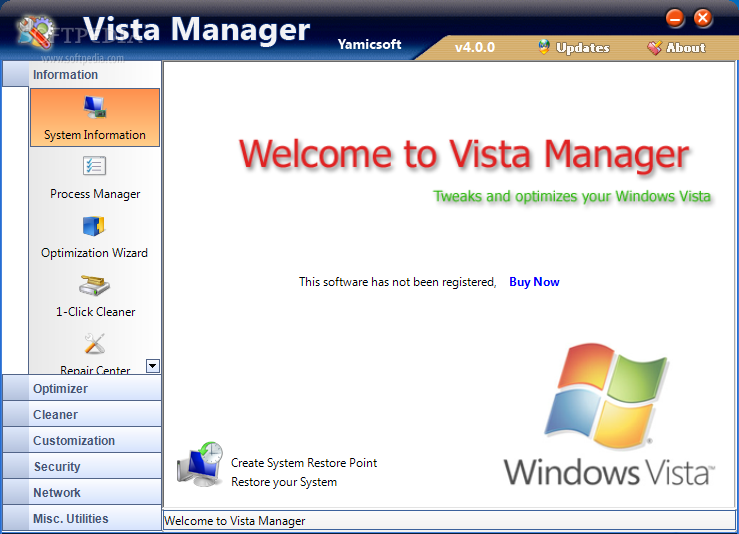Screen dimensions: 739x534
Task: Click Restore your System
Action: coord(284,482)
